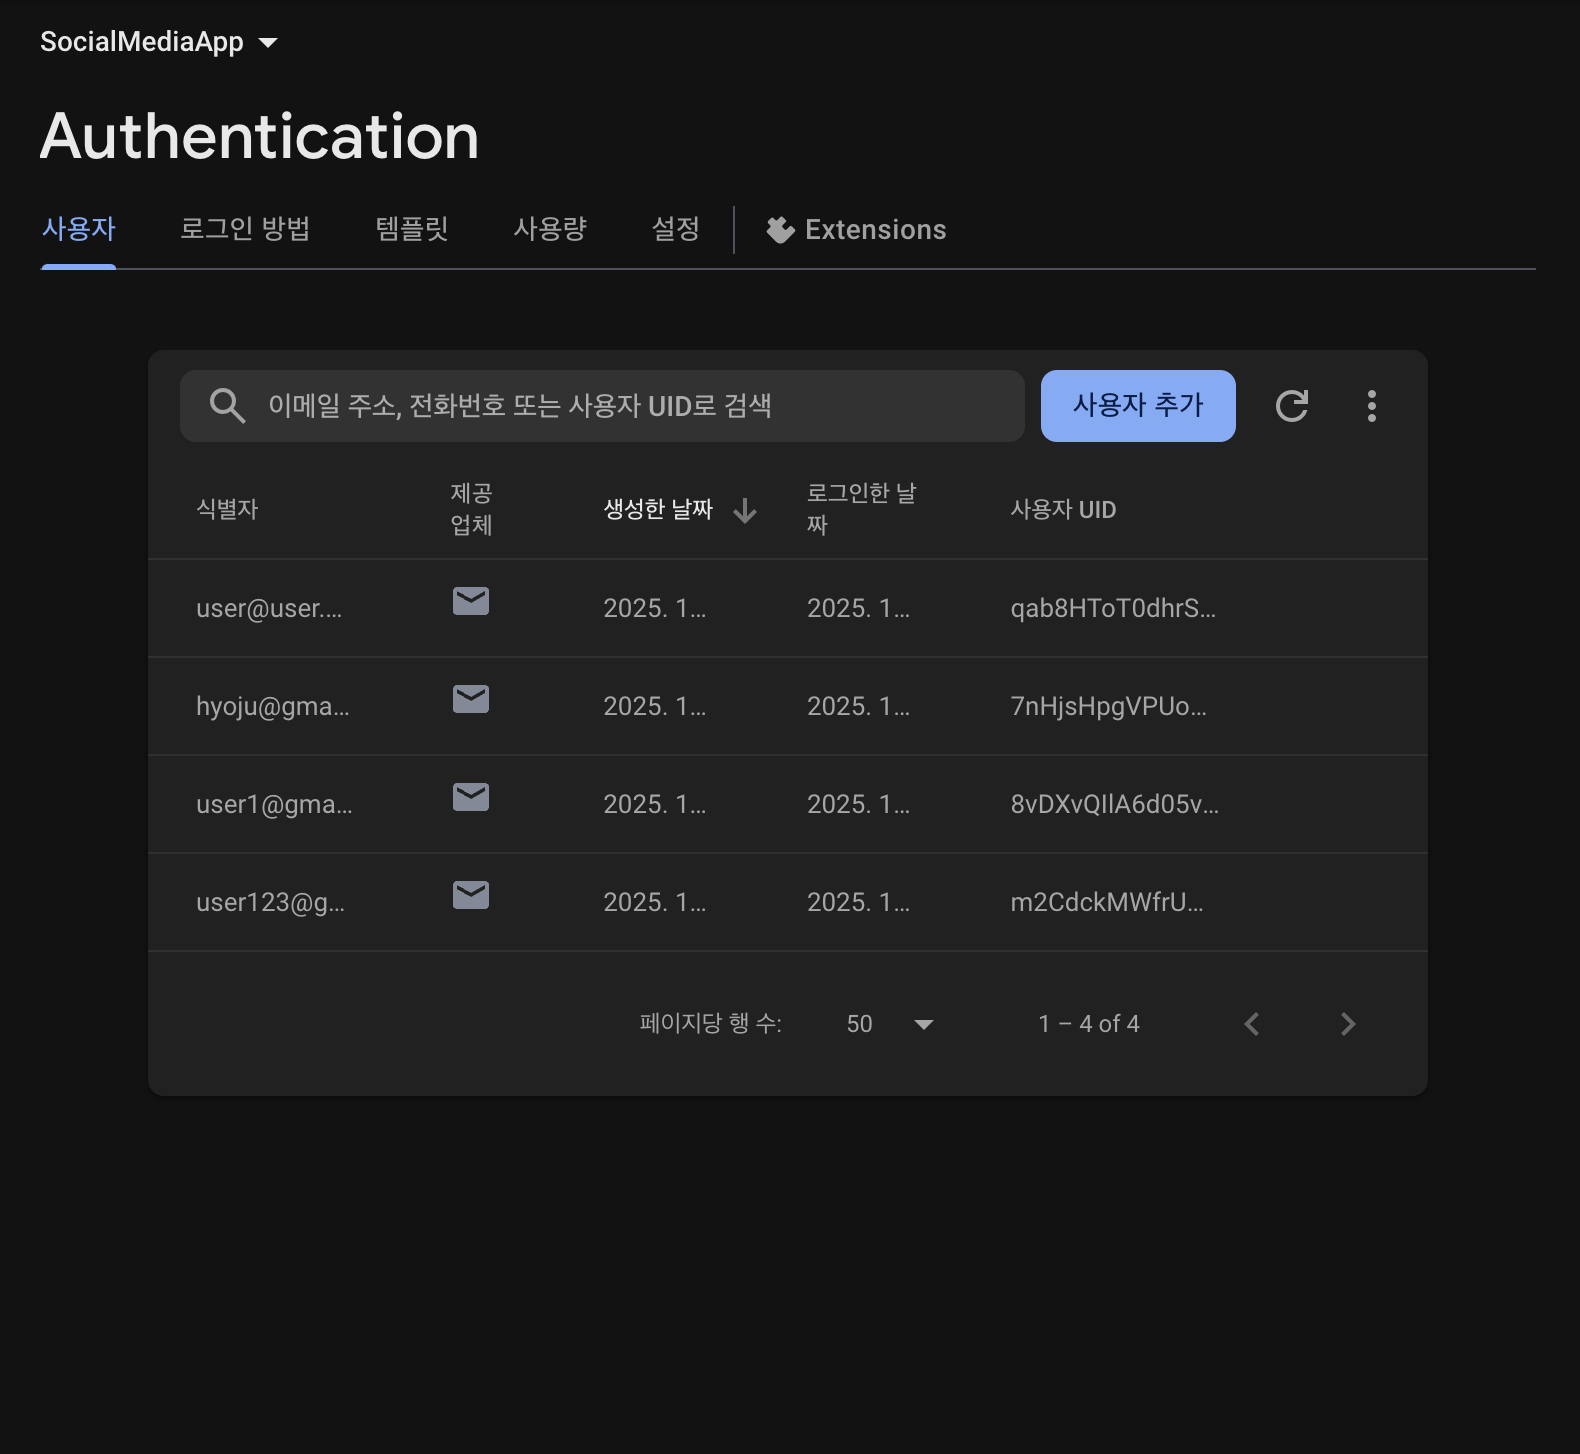The height and width of the screenshot is (1454, 1580).
Task: Focus the email, phone or UID search field
Action: click(602, 406)
